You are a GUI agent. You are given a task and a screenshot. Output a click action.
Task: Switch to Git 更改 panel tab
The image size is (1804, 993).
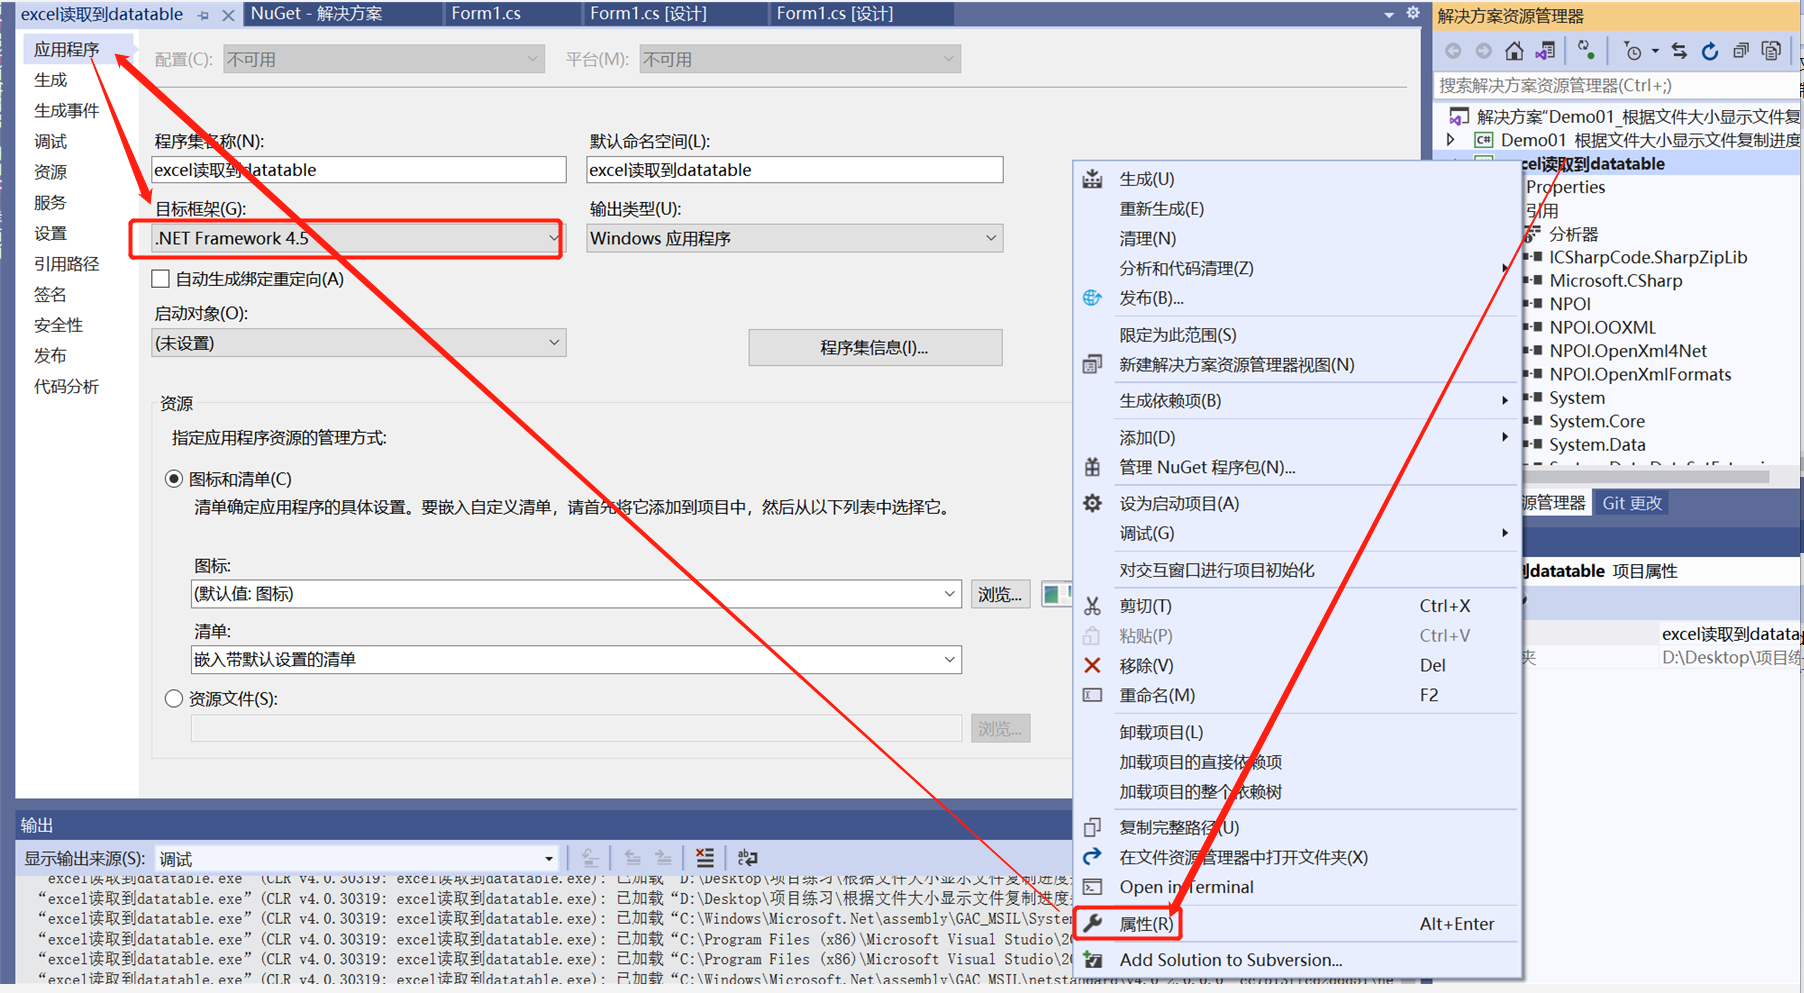1632,503
